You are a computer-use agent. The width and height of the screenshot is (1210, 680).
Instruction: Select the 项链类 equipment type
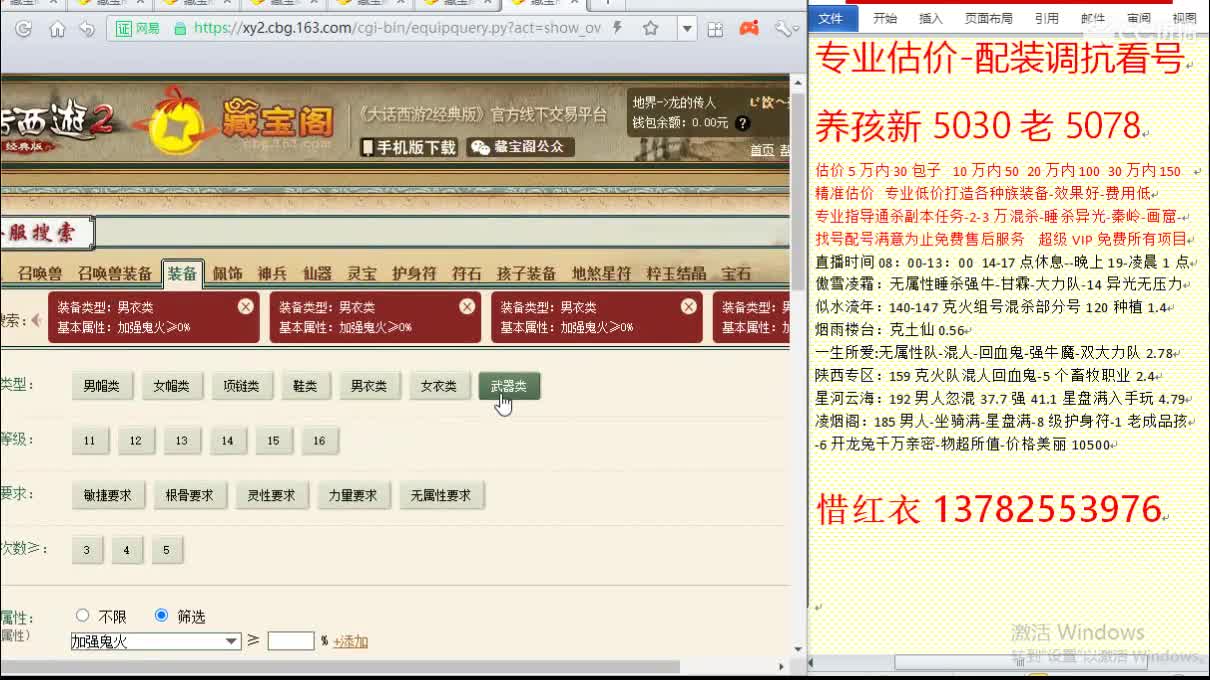coord(242,386)
